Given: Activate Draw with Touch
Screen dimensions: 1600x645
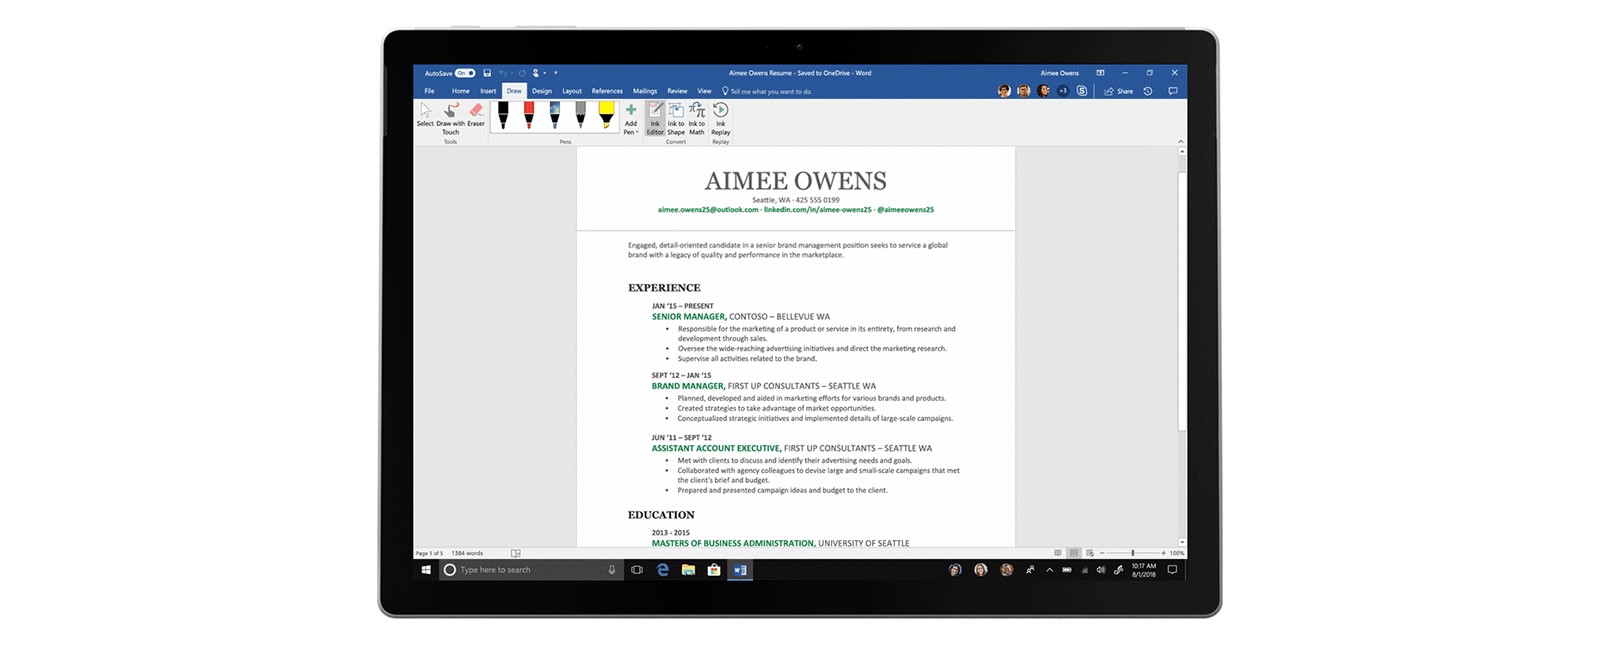Looking at the screenshot, I should pos(451,116).
